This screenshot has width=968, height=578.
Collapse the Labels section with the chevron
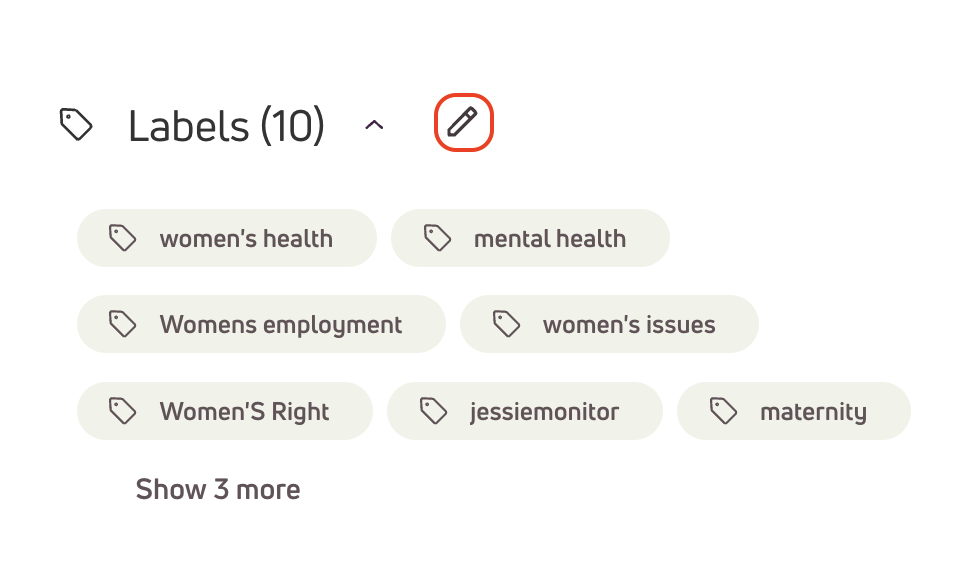coord(374,125)
